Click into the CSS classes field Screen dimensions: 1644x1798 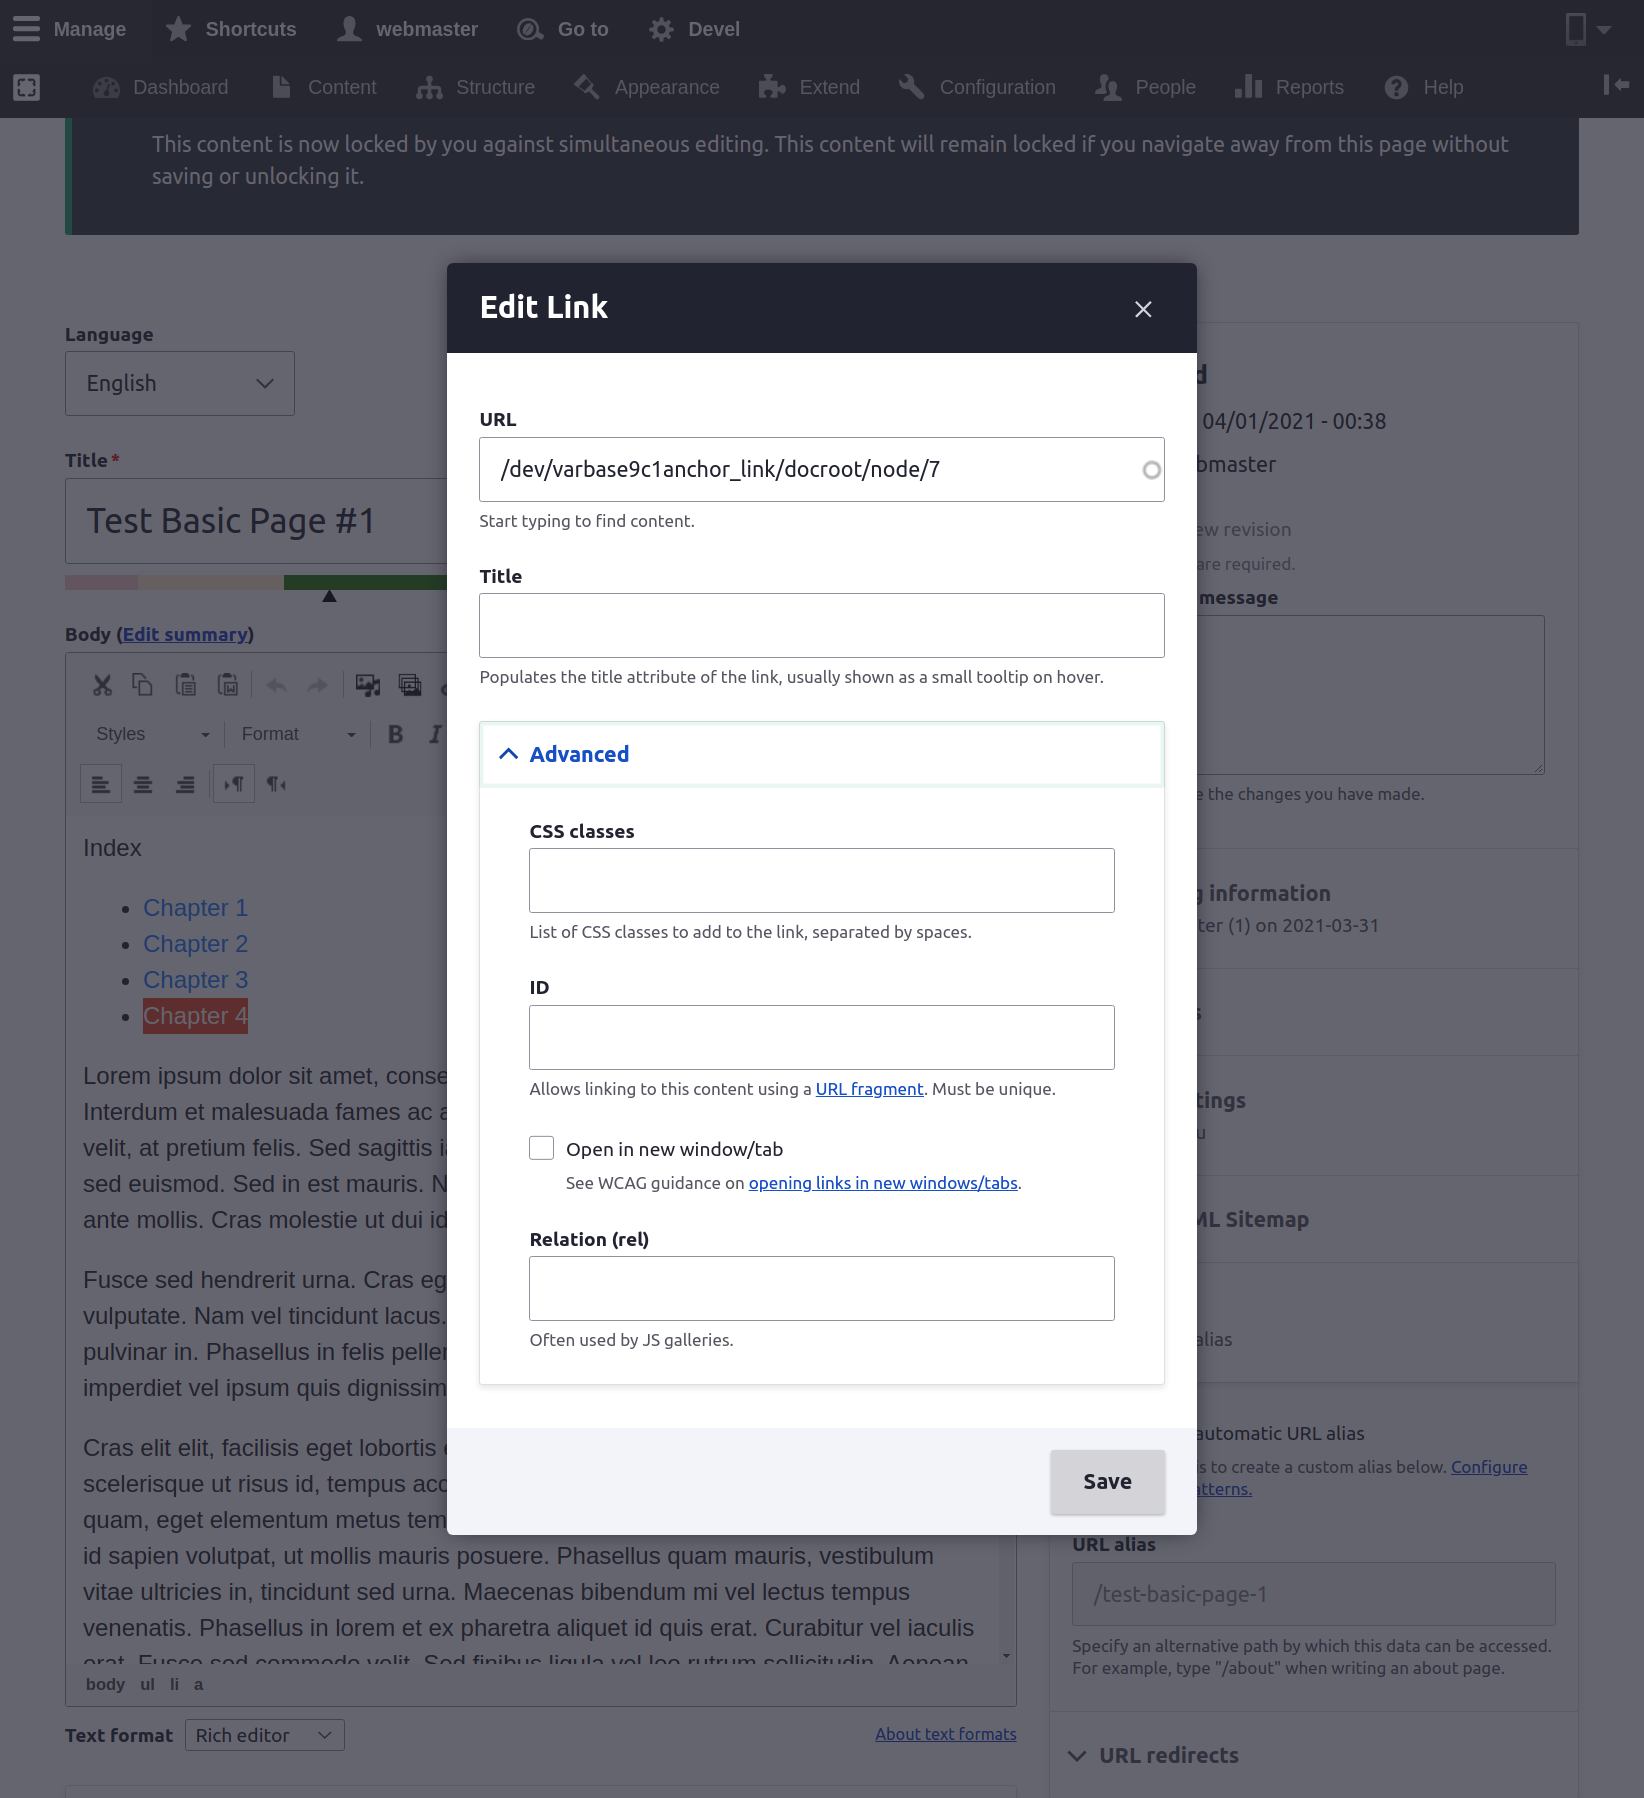821,880
